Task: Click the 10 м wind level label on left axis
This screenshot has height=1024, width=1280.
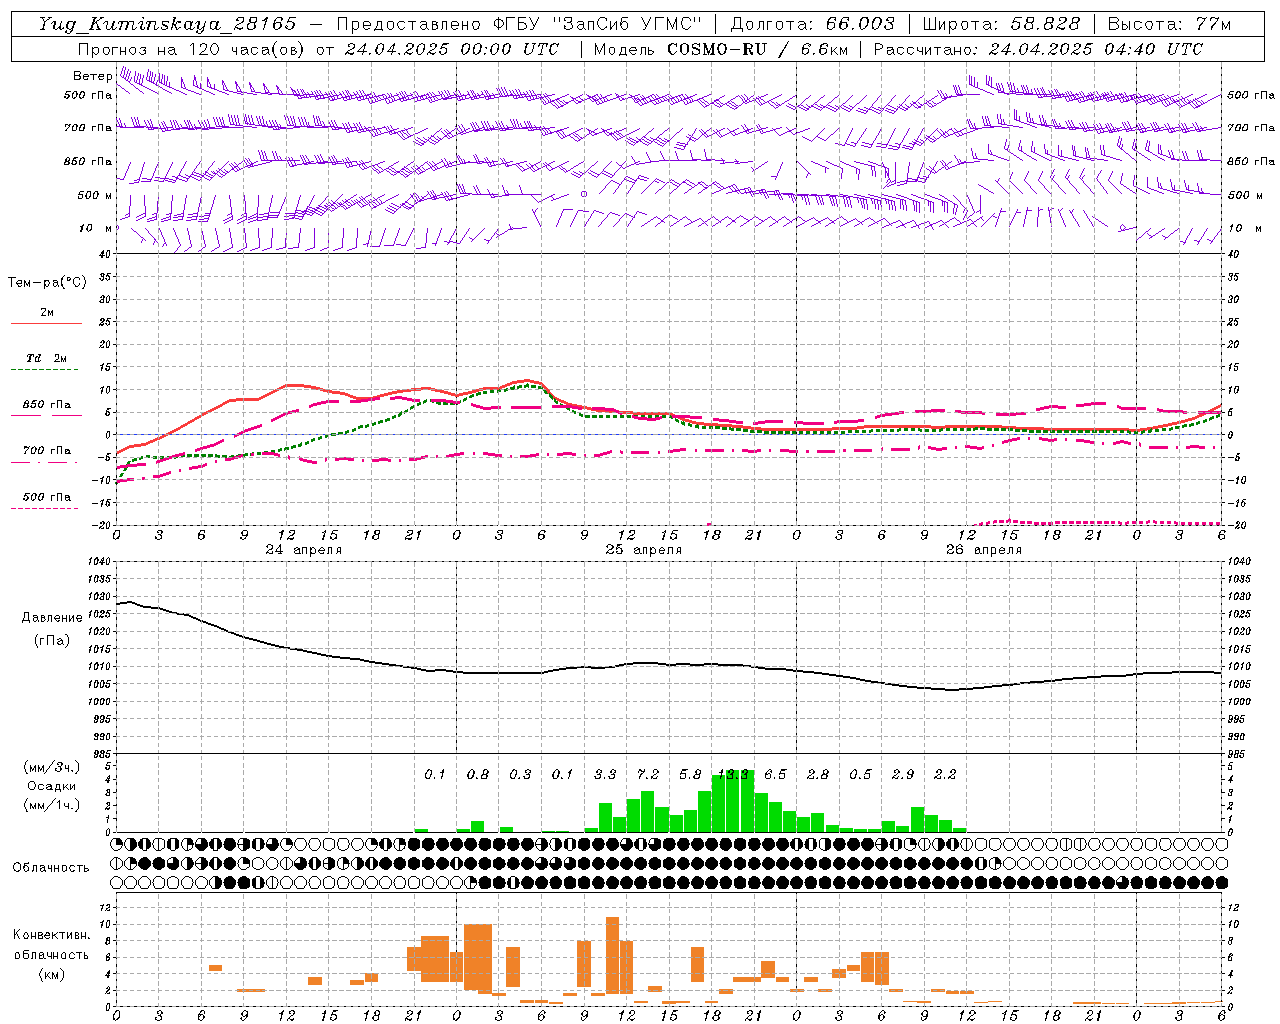Action: 95,228
